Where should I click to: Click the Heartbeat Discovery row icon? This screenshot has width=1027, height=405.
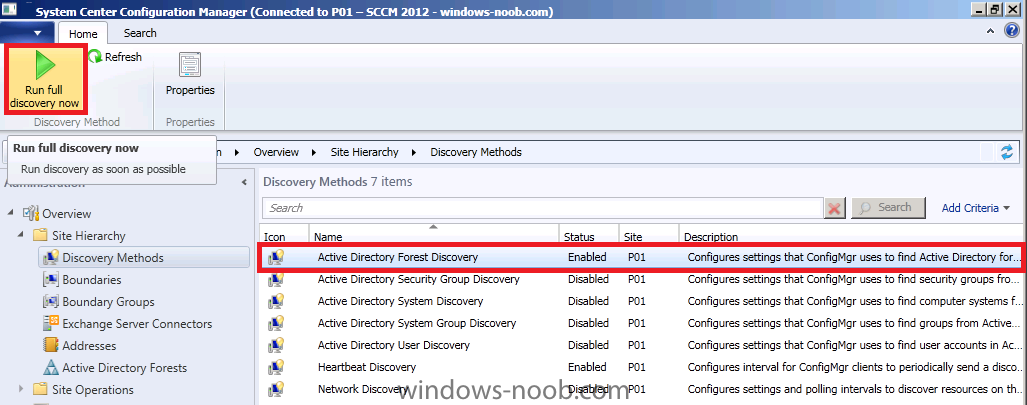(276, 367)
